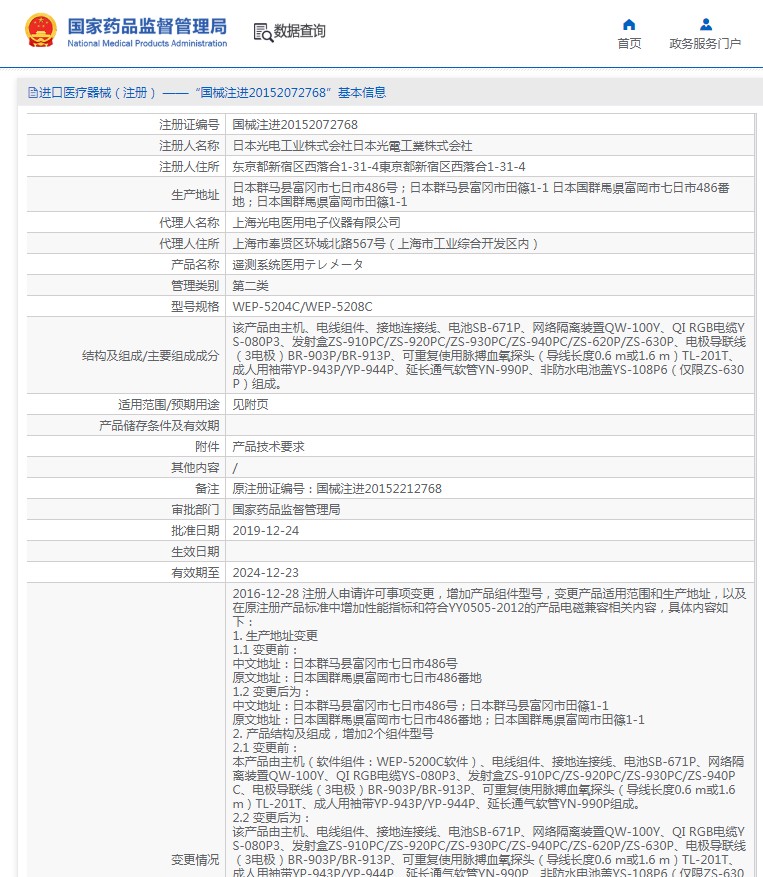This screenshot has width=763, height=877.
Task: Select the 2. 产品结构及组成 change line
Action: (333, 734)
